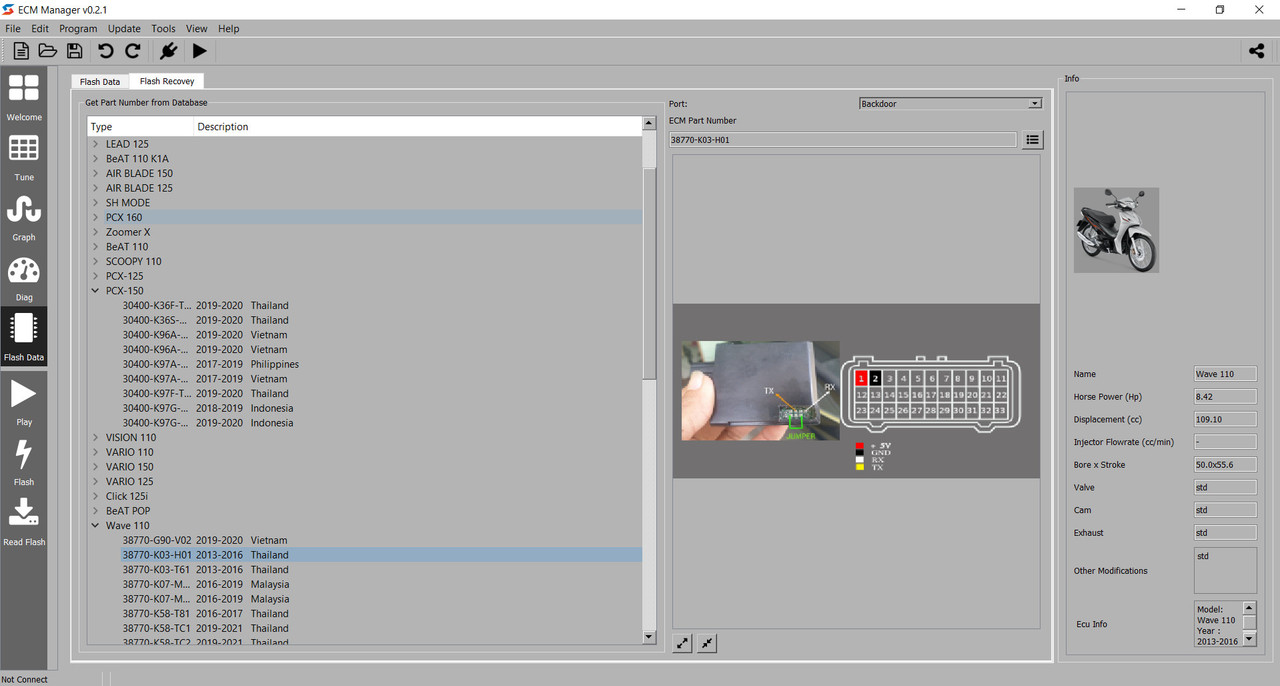The image size is (1280, 686).
Task: Expand the AIR BLADE 150 tree node
Action: pos(96,173)
